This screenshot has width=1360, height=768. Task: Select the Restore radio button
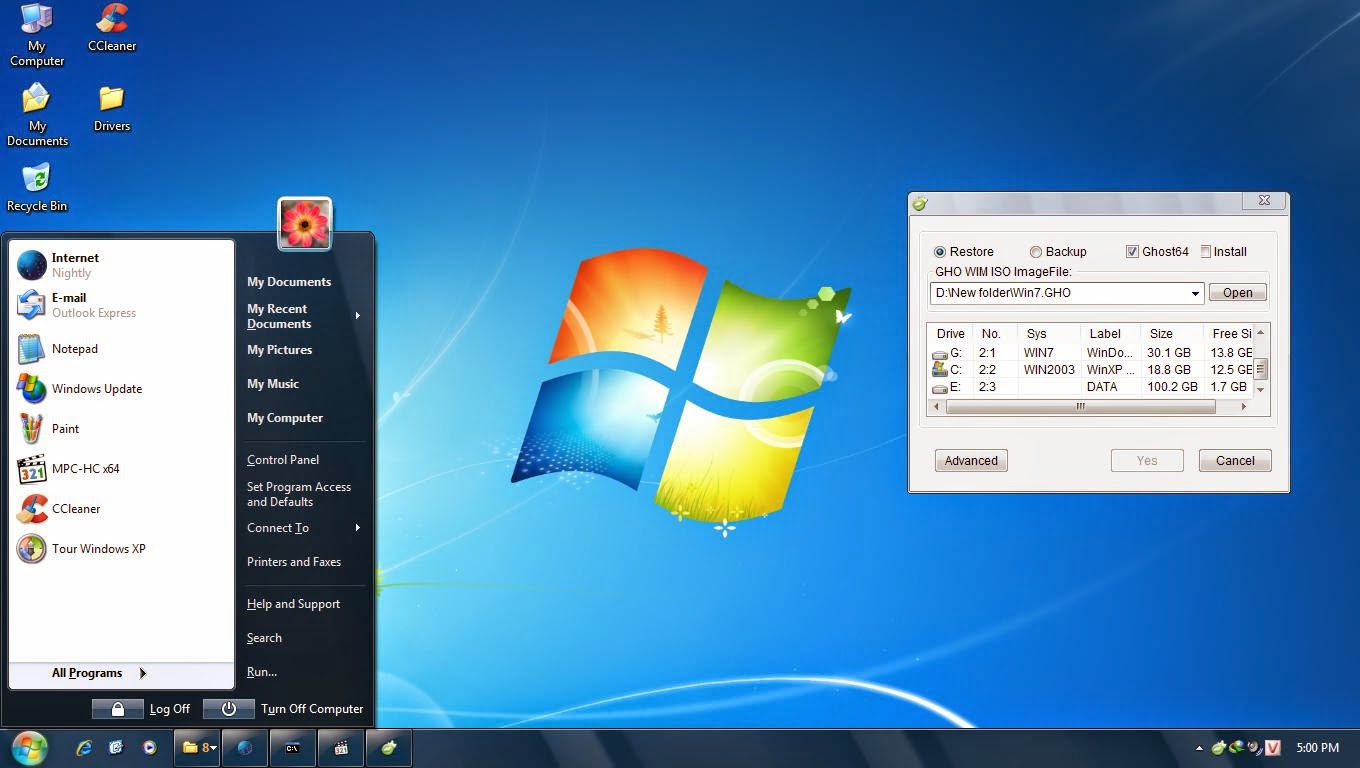(x=939, y=252)
